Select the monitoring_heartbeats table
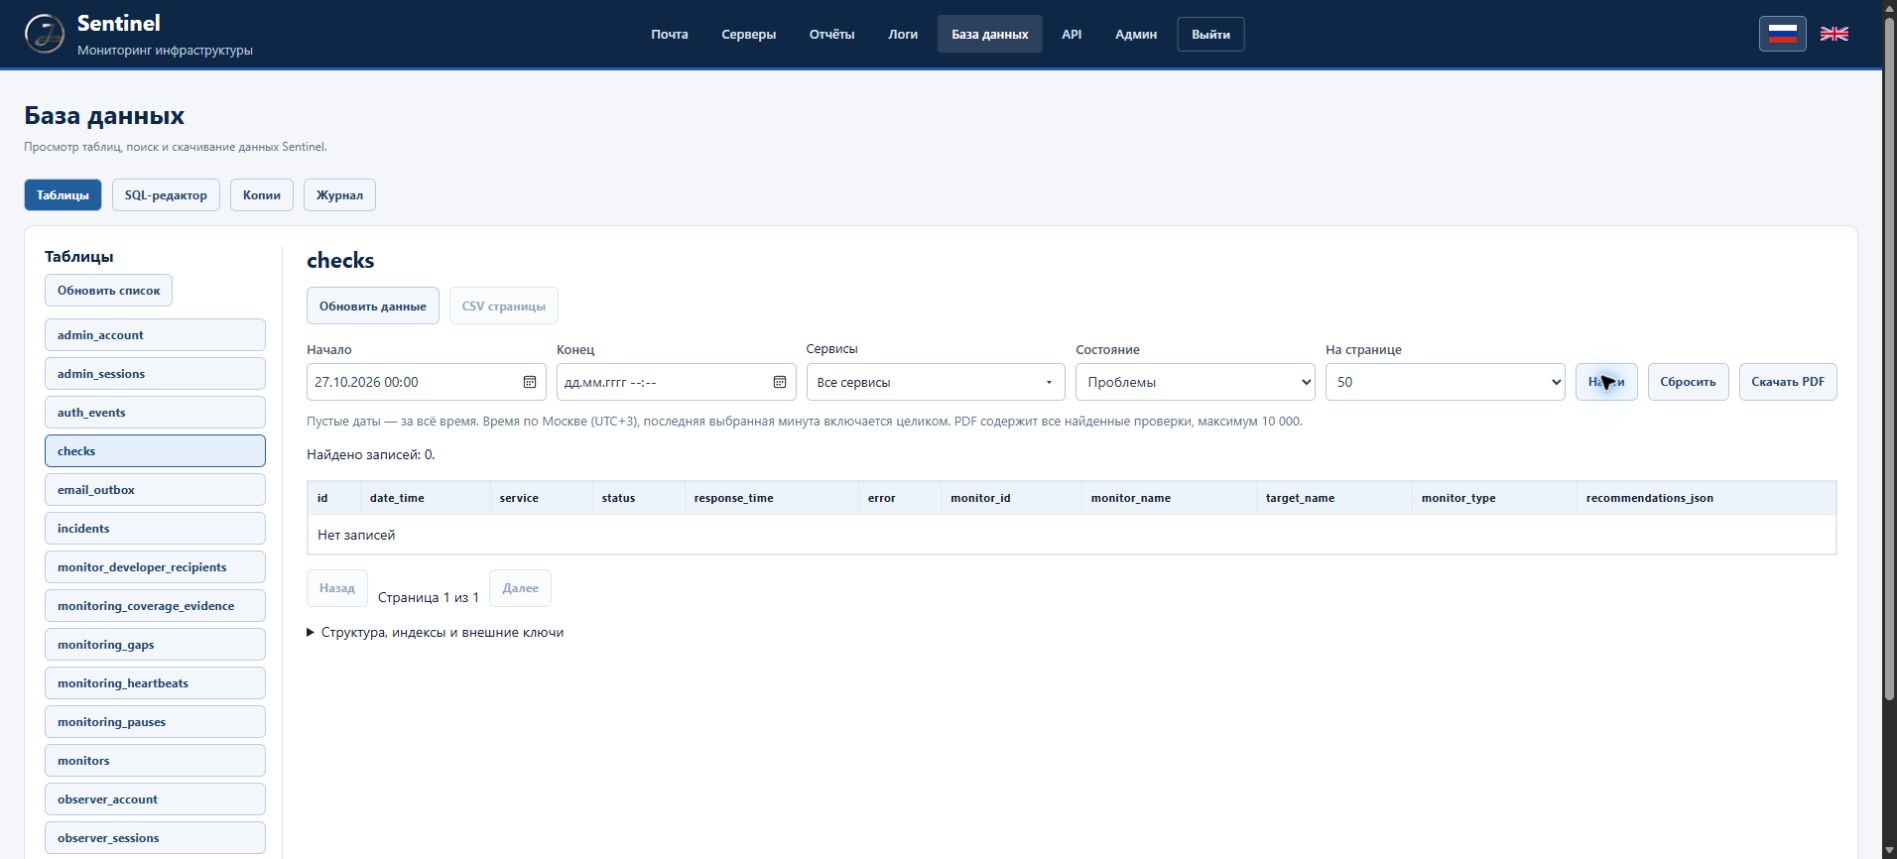The image size is (1897, 859). coord(155,683)
